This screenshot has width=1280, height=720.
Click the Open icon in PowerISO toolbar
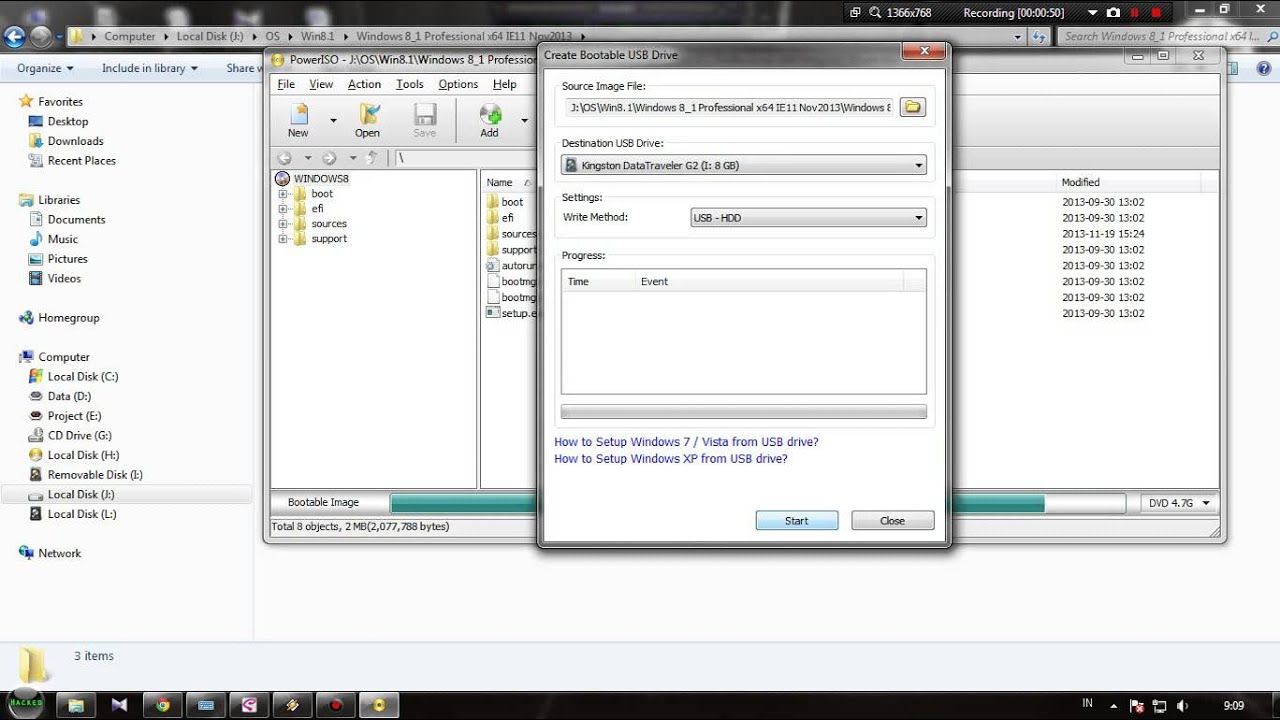point(368,114)
